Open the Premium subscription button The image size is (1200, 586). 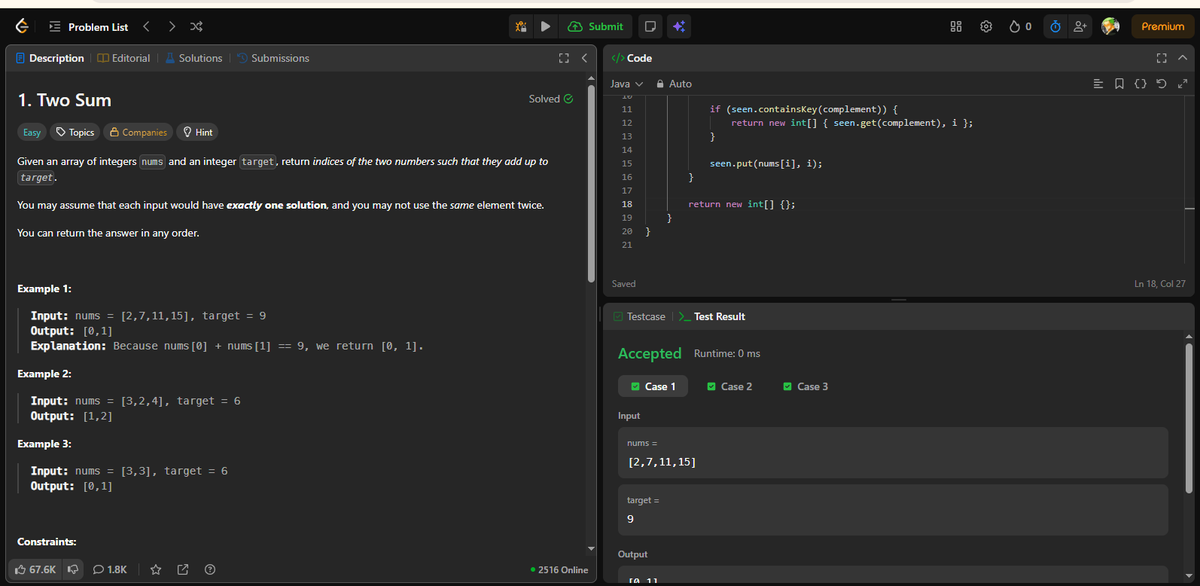pos(1162,27)
